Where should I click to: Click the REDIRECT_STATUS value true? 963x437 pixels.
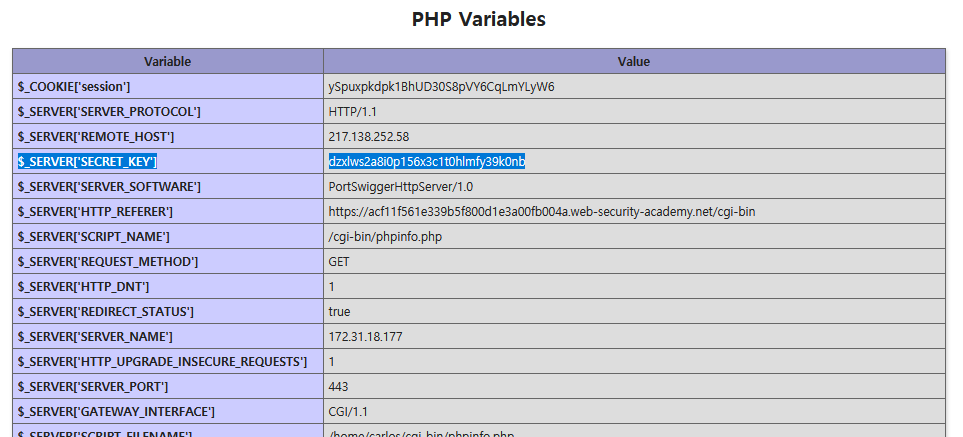339,311
